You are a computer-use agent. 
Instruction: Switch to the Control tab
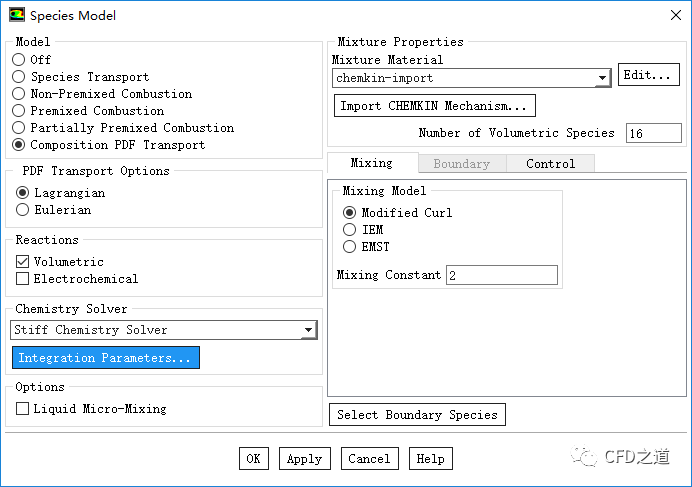[x=550, y=164]
